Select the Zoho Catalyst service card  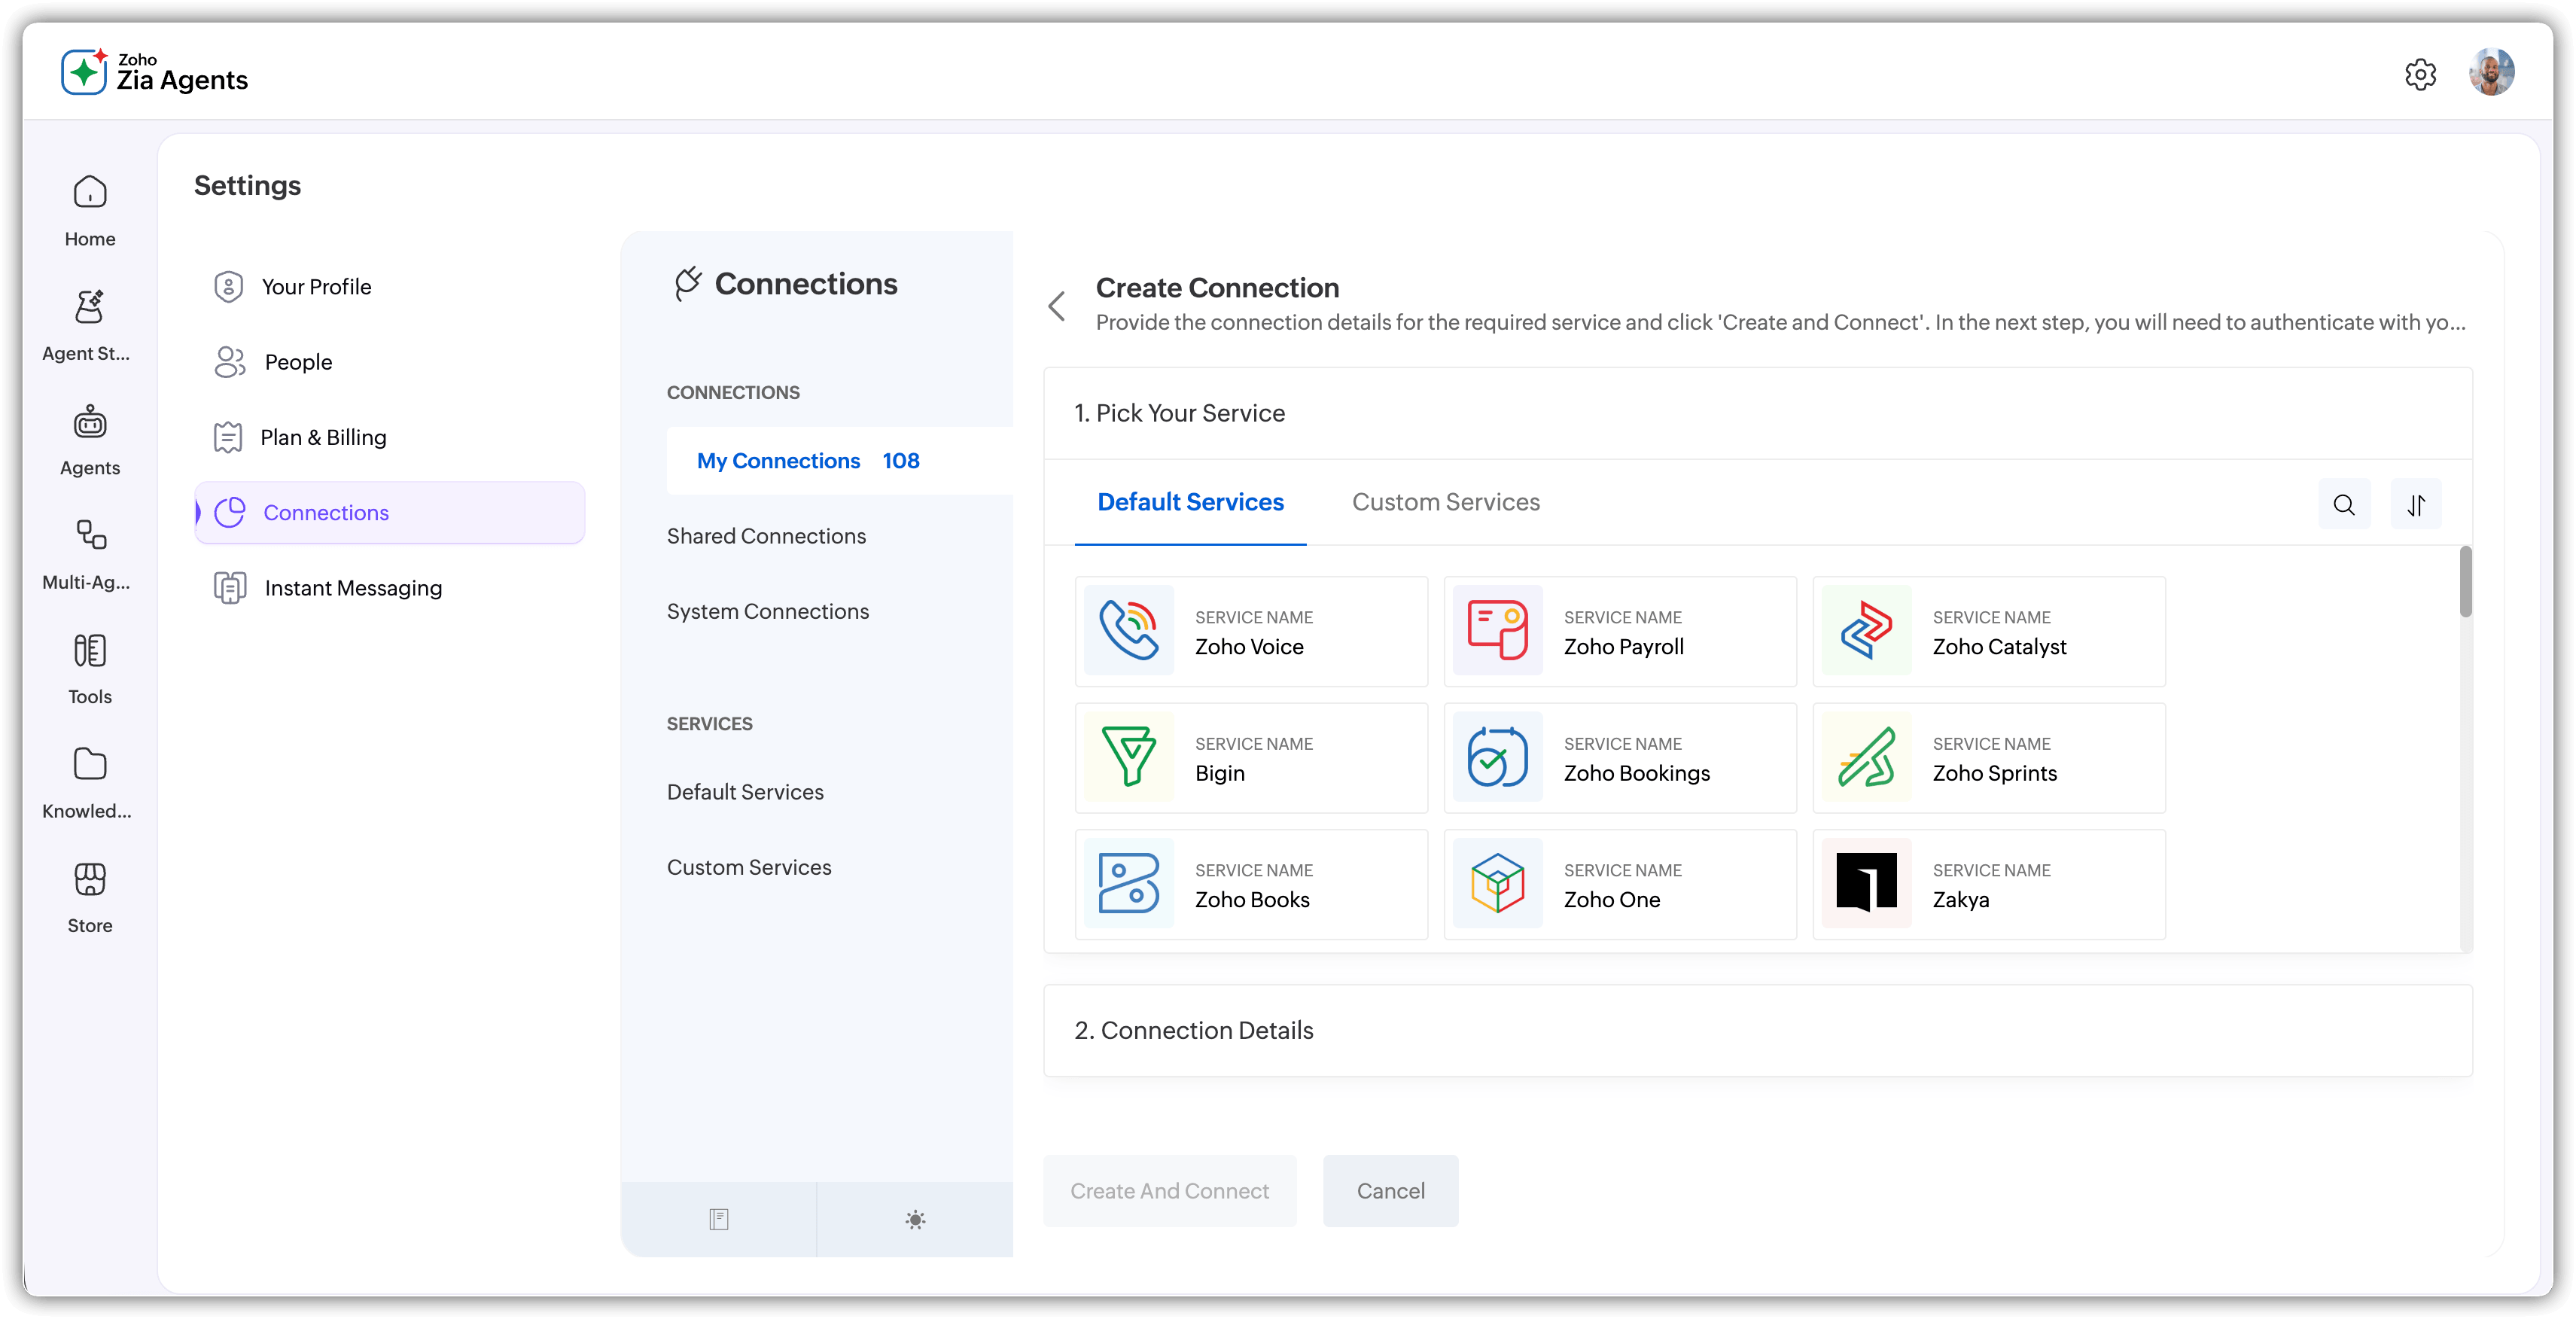(1988, 632)
